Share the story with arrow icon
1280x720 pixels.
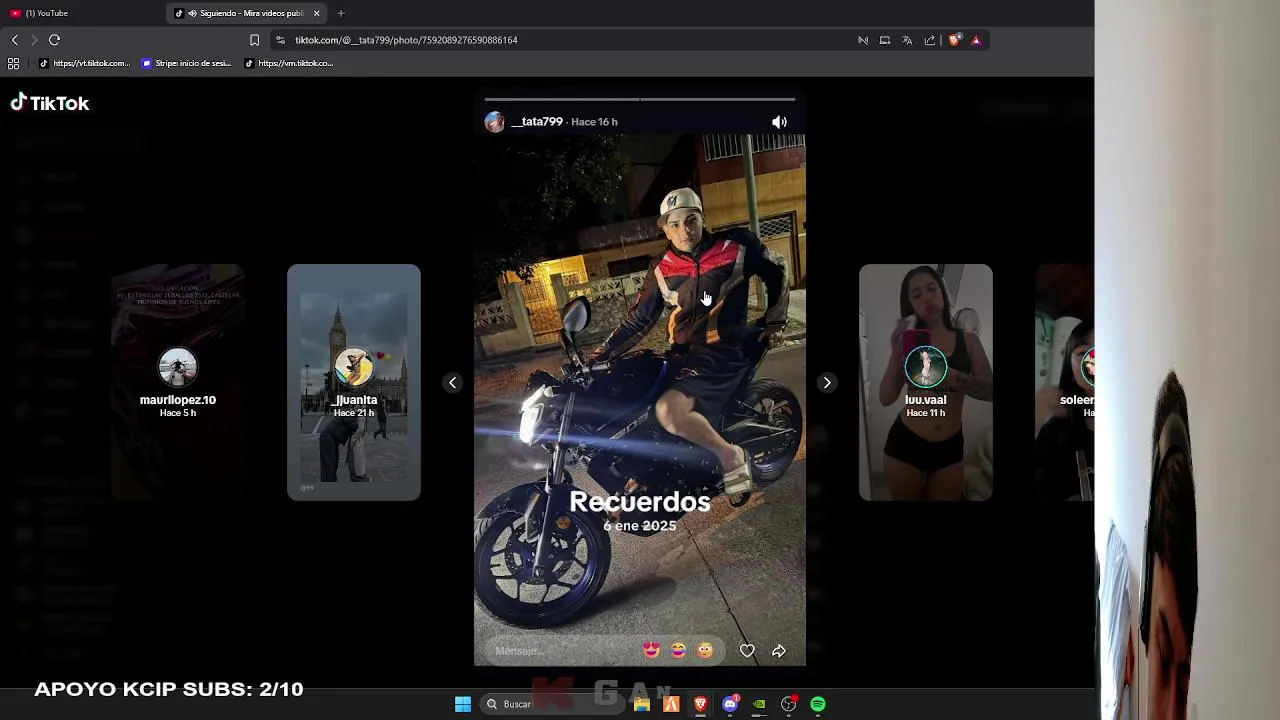click(x=779, y=651)
